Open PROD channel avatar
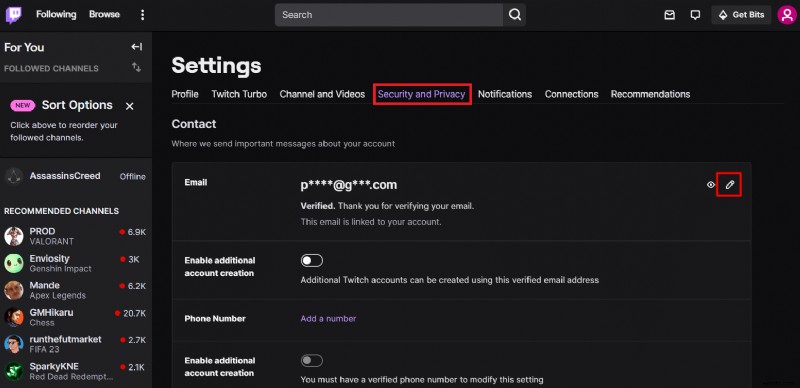Image resolution: width=800 pixels, height=388 pixels. 14,236
